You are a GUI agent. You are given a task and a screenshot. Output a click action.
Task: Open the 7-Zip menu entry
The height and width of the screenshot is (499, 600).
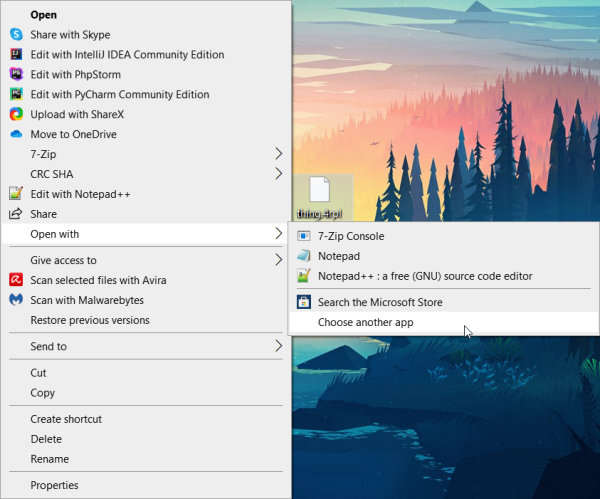(x=146, y=154)
